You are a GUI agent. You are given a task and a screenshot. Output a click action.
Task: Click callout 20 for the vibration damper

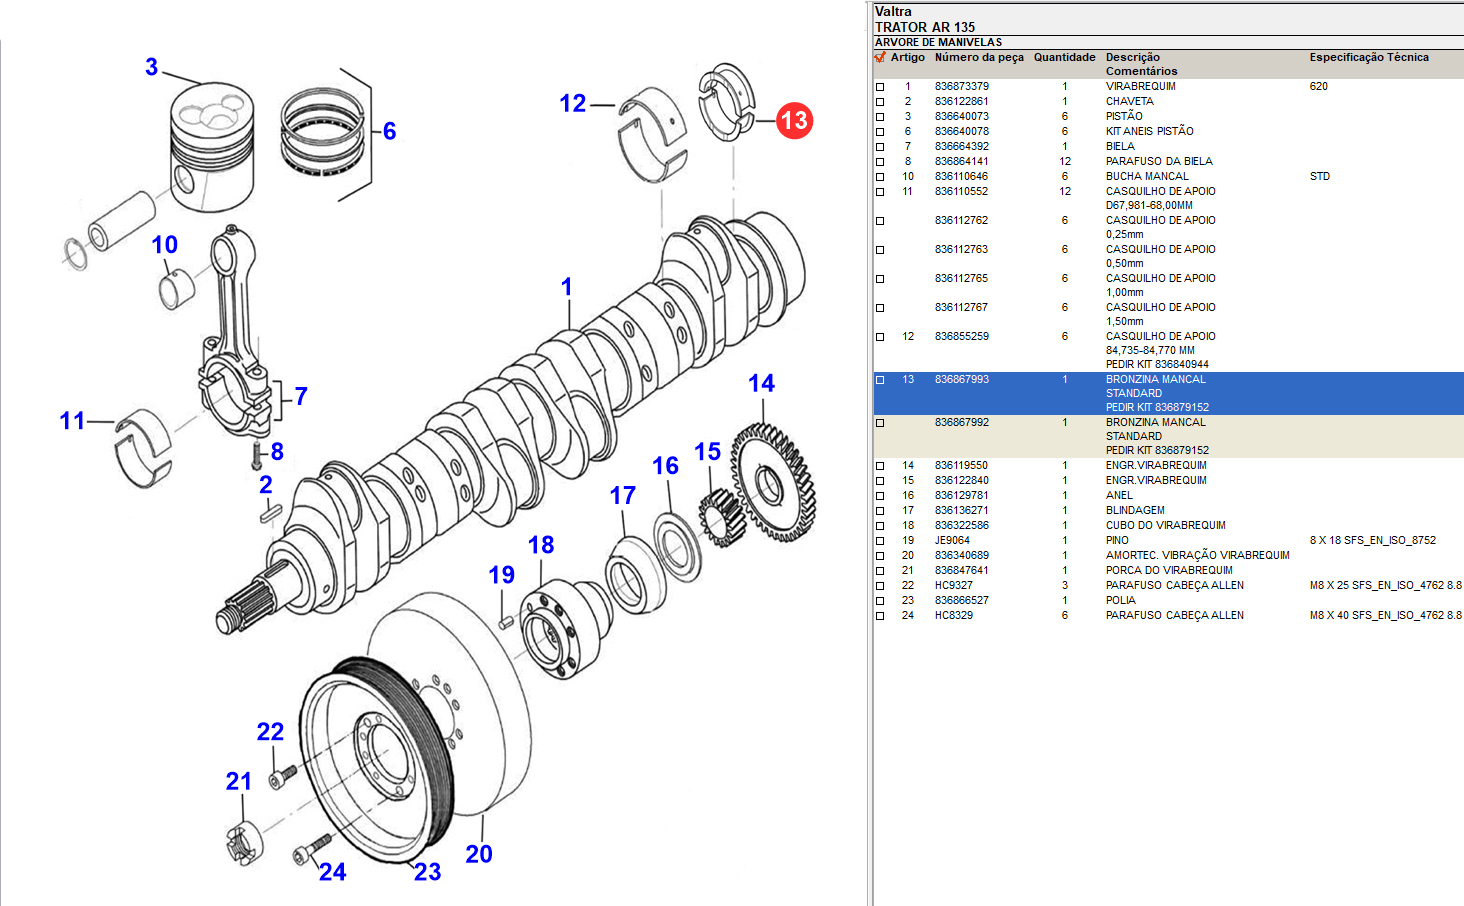pos(479,854)
